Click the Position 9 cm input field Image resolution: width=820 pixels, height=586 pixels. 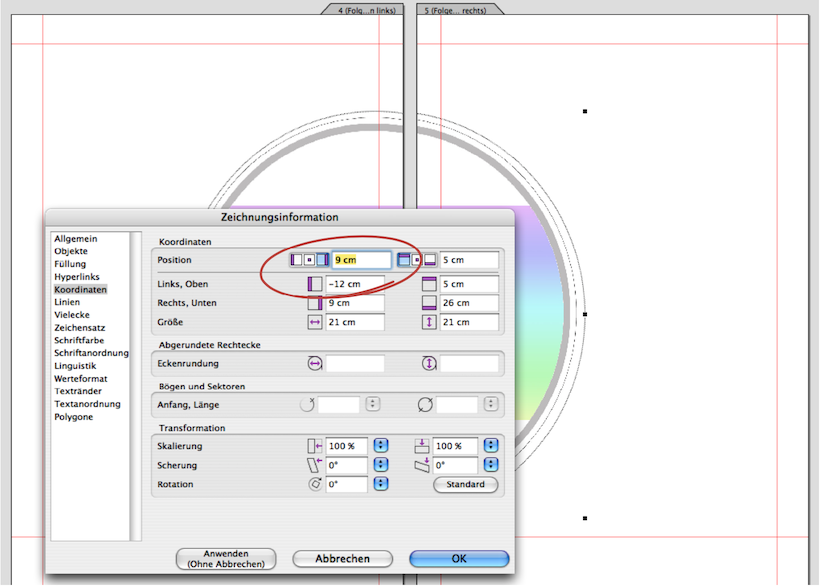click(360, 260)
